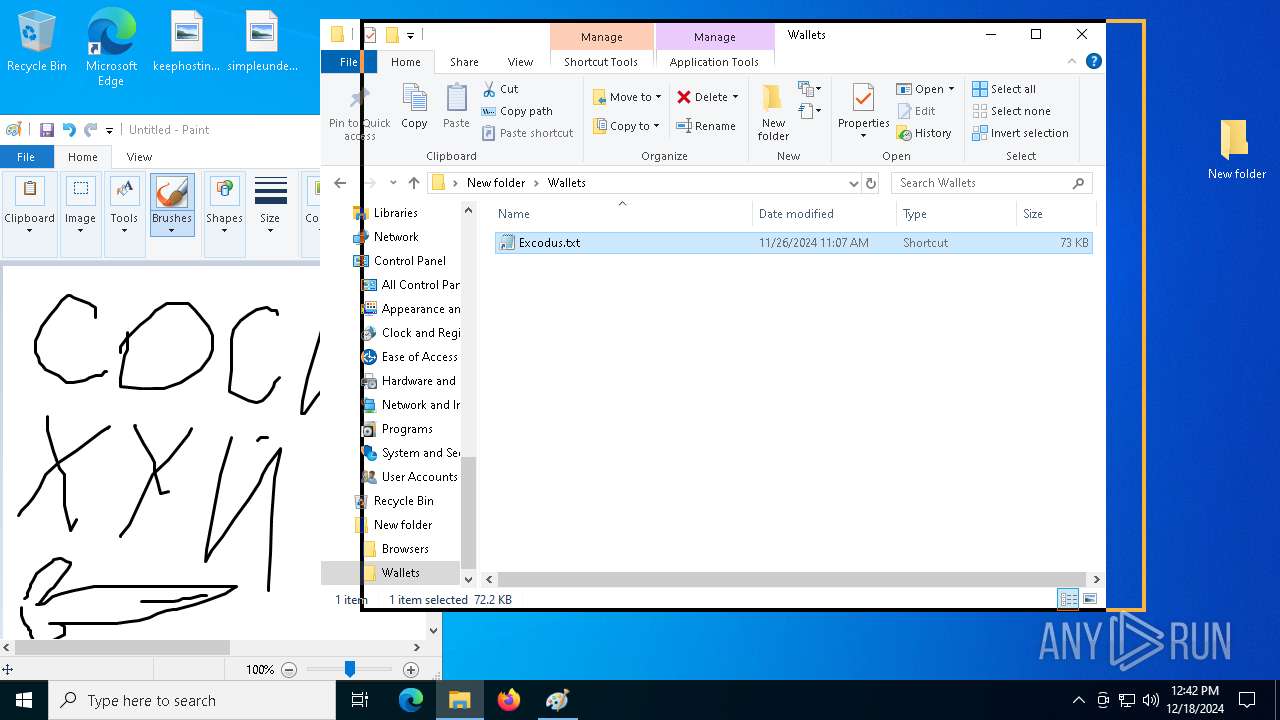Select the Excodus.txt file row
Image resolution: width=1280 pixels, height=720 pixels.
(x=793, y=243)
